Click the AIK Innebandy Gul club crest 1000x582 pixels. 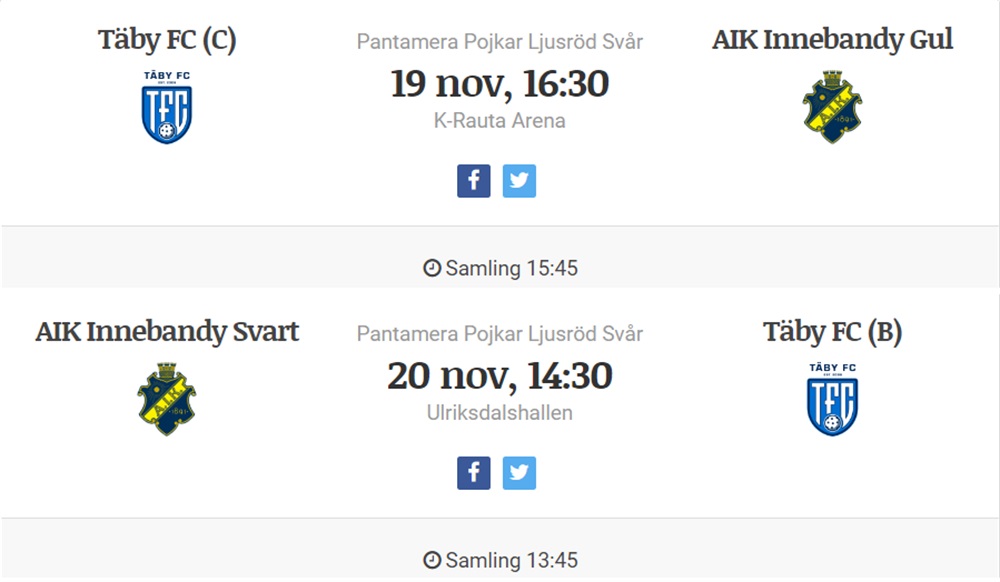click(832, 107)
